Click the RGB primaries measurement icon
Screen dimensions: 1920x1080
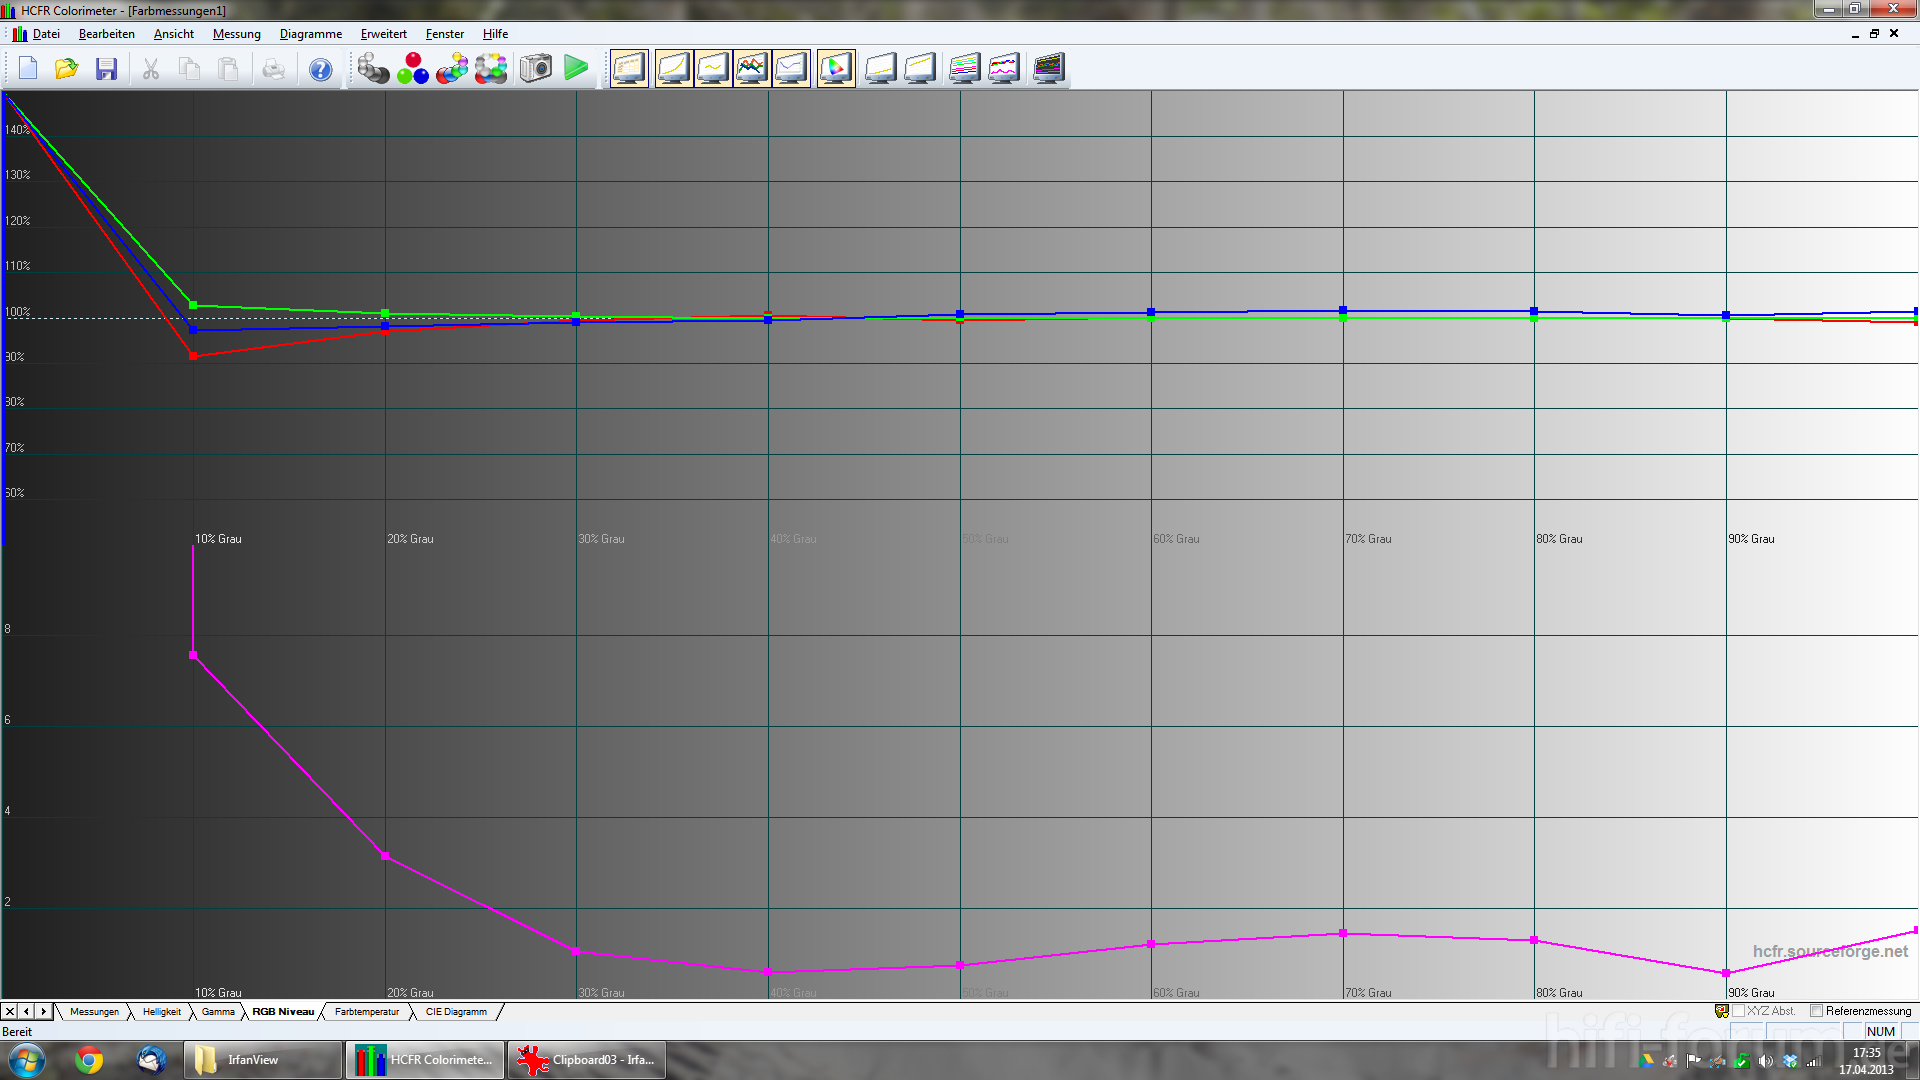click(x=412, y=69)
